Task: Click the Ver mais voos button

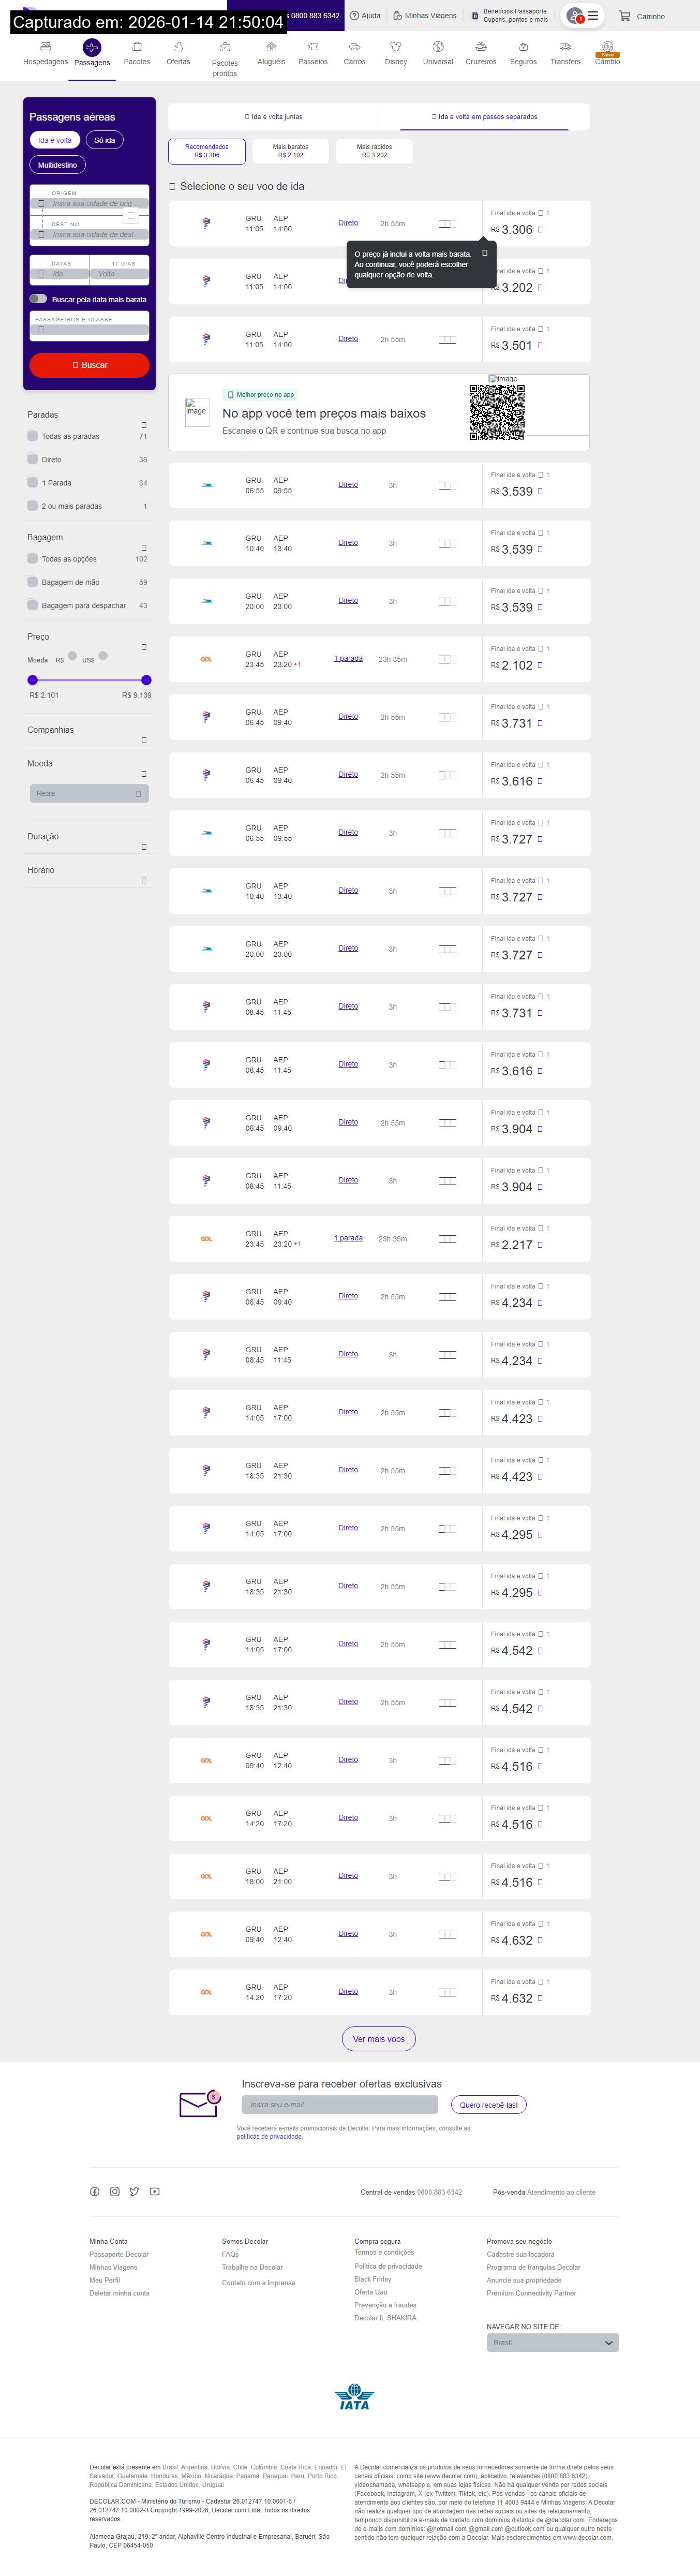Action: 378,2039
